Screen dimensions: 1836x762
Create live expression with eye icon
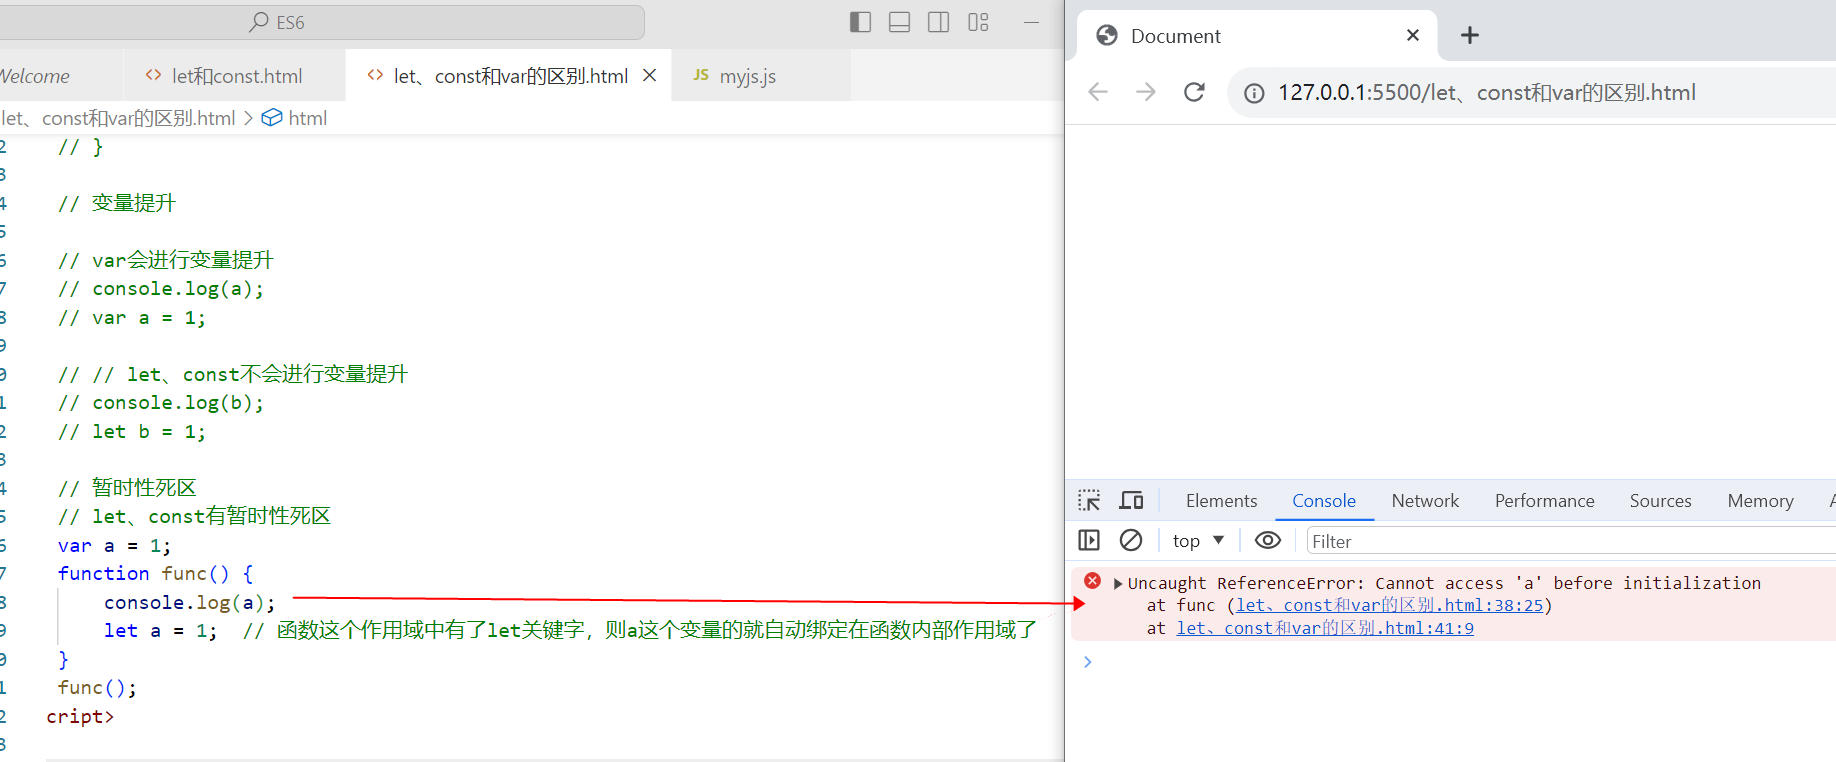click(x=1267, y=540)
